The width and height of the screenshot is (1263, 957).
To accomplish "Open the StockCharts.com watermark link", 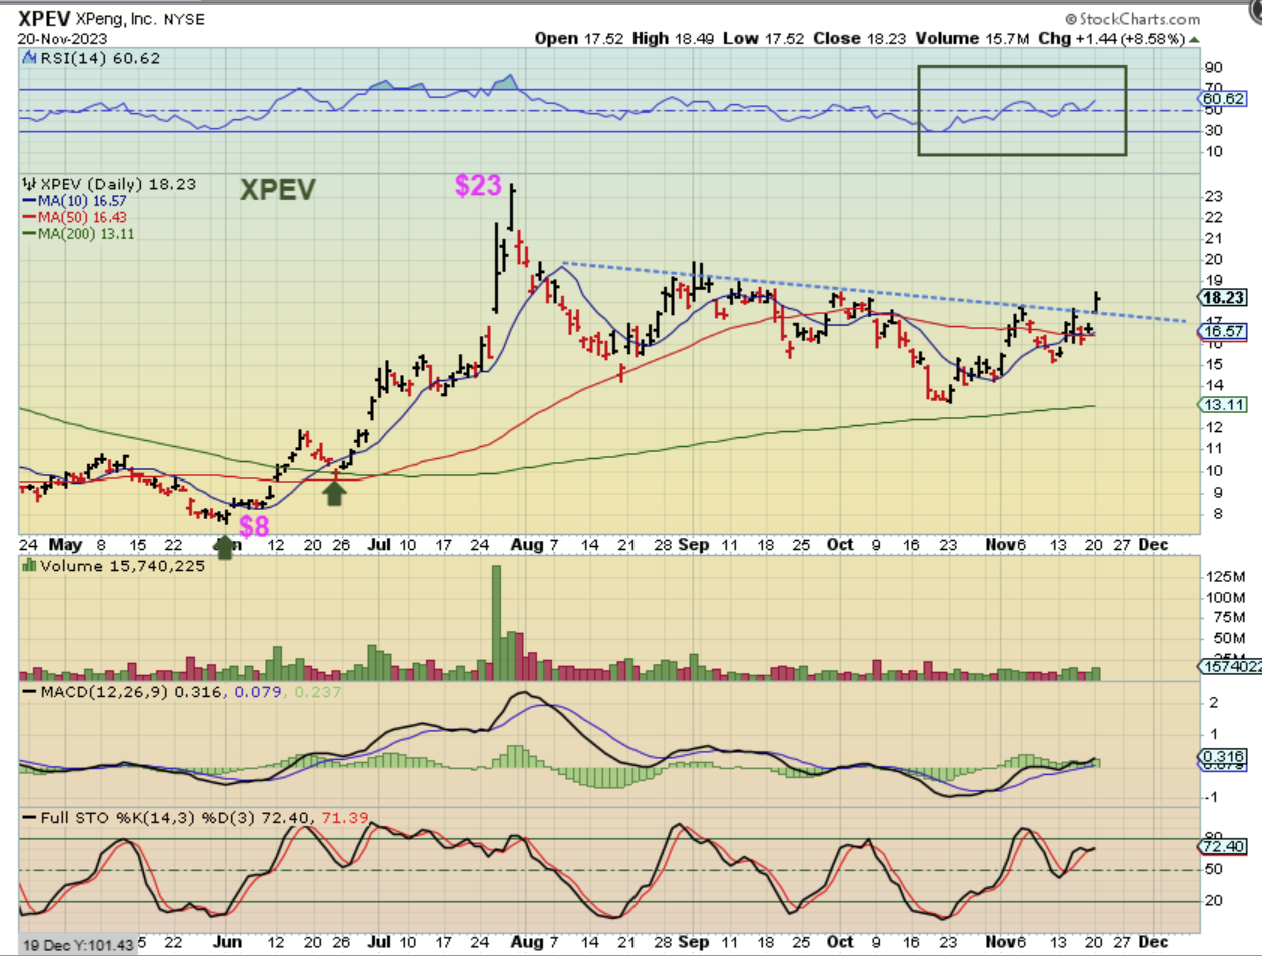I will pyautogui.click(x=1132, y=19).
